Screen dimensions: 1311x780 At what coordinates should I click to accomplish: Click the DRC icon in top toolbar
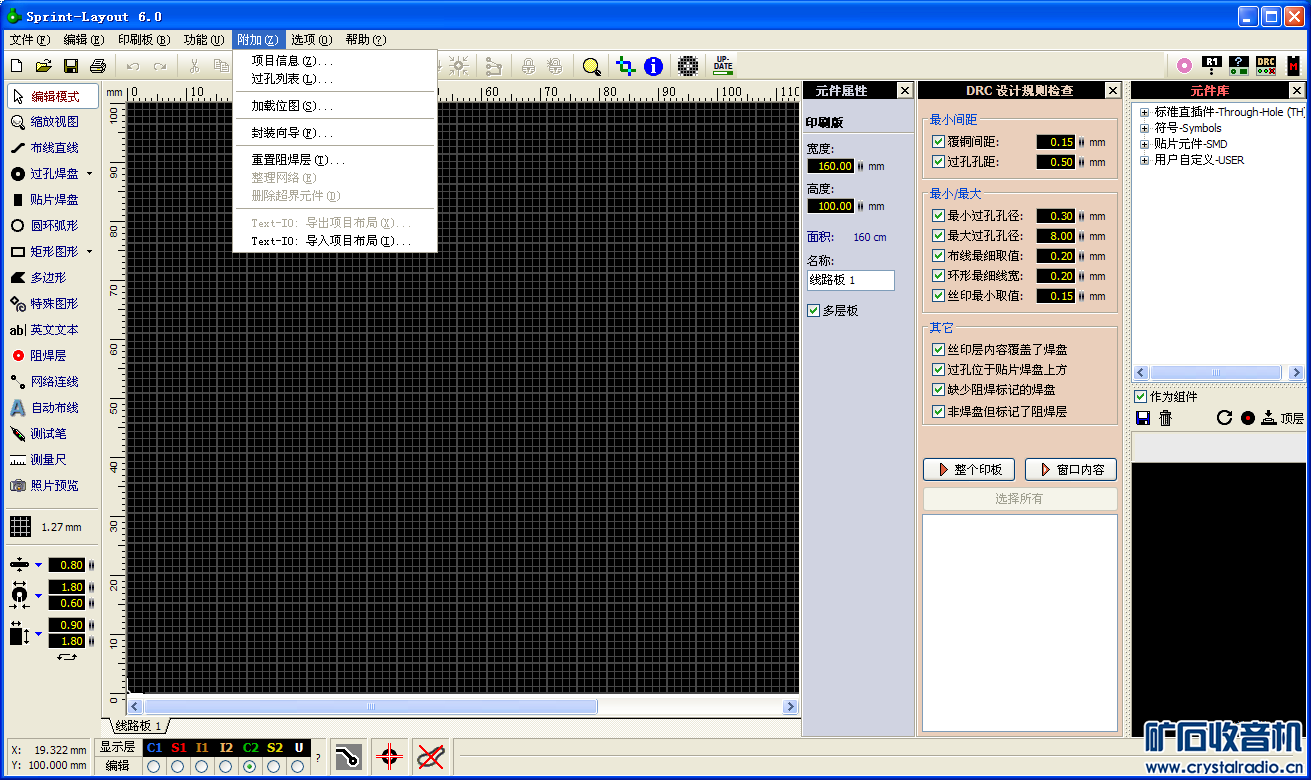coord(1266,66)
